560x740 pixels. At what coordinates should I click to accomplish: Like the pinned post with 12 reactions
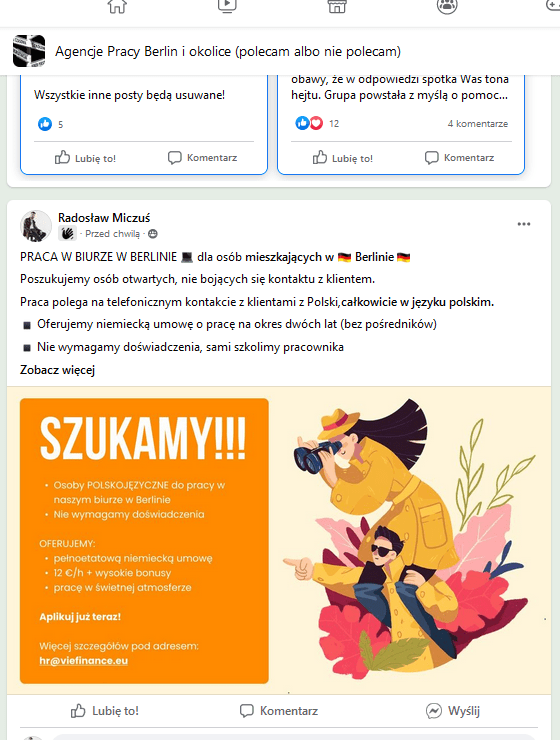pyautogui.click(x=343, y=158)
